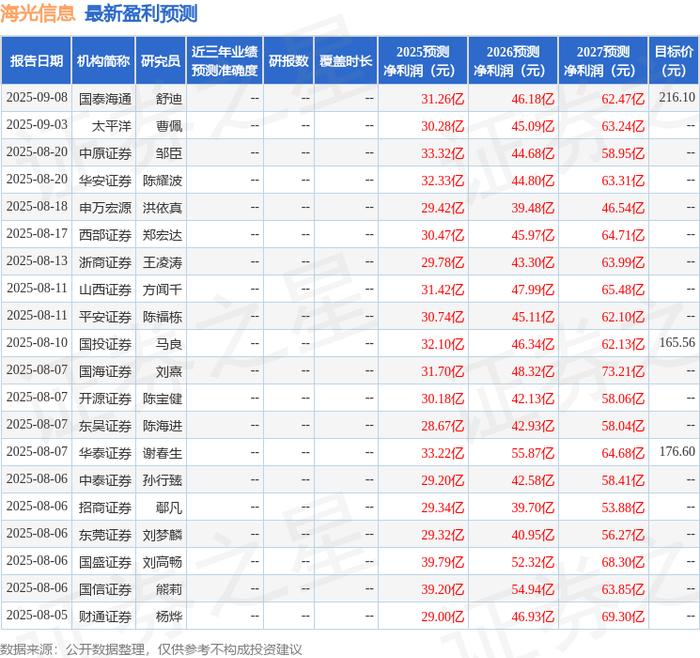The height and width of the screenshot is (658, 700).
Task: Click institution 招商证券
Action: coord(105,507)
